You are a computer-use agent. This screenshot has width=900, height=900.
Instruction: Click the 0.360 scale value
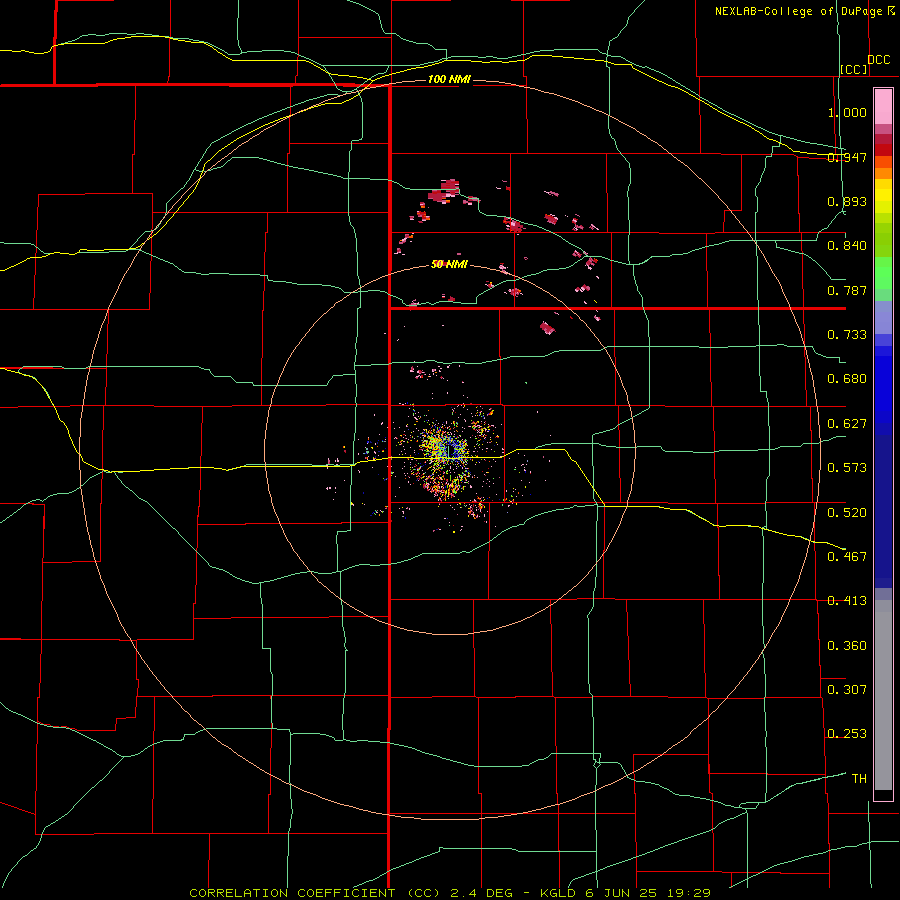pyautogui.click(x=847, y=646)
